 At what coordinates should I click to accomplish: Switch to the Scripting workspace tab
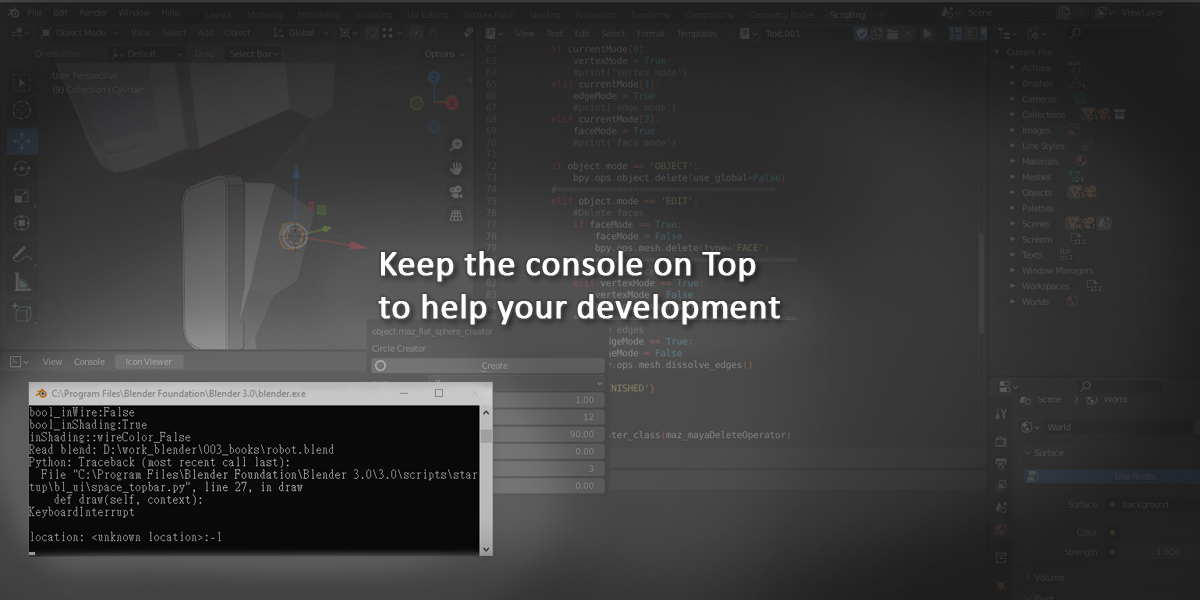point(848,14)
